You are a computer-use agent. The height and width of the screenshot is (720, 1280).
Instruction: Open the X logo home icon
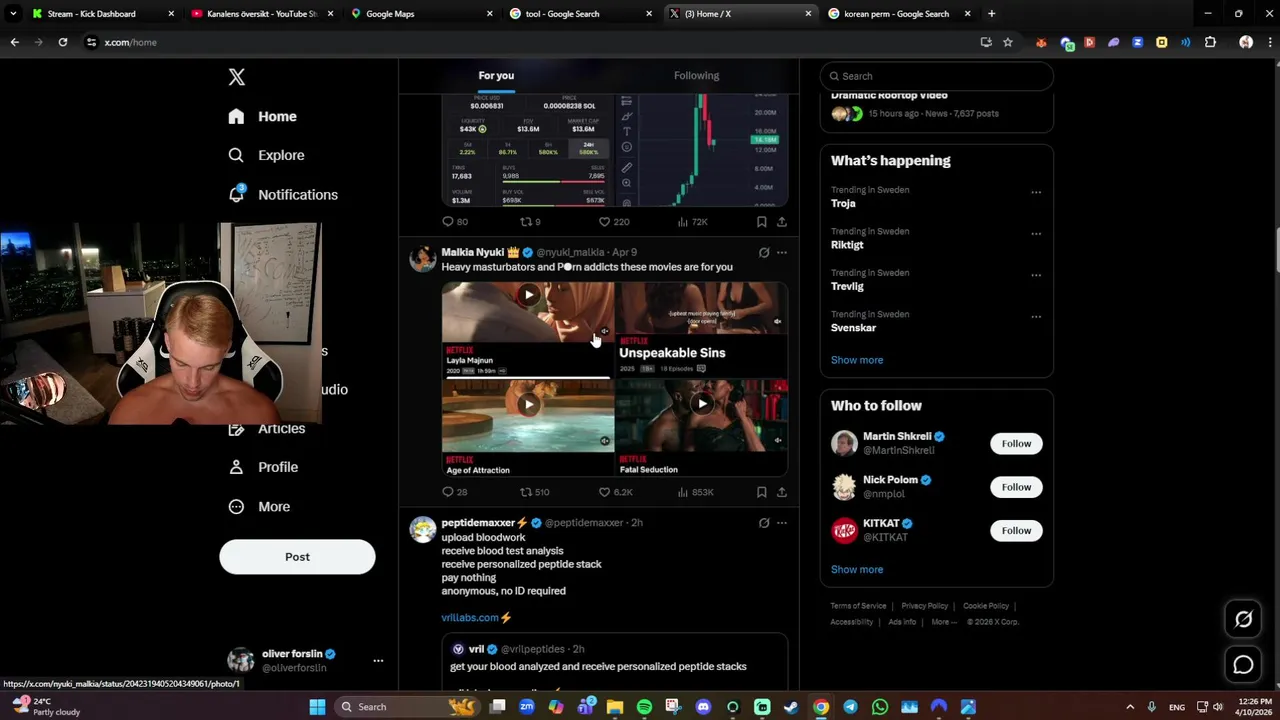pos(236,77)
